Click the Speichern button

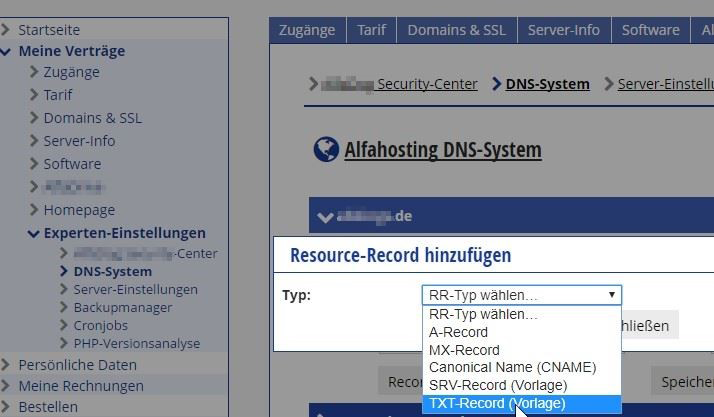pos(683,382)
